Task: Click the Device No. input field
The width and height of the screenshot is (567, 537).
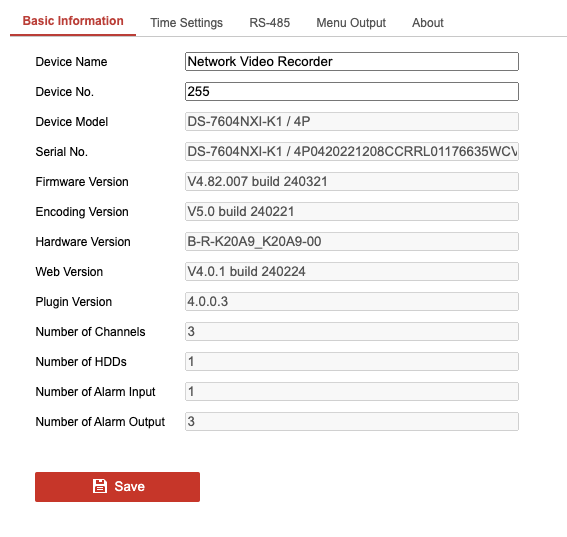Action: coord(352,91)
